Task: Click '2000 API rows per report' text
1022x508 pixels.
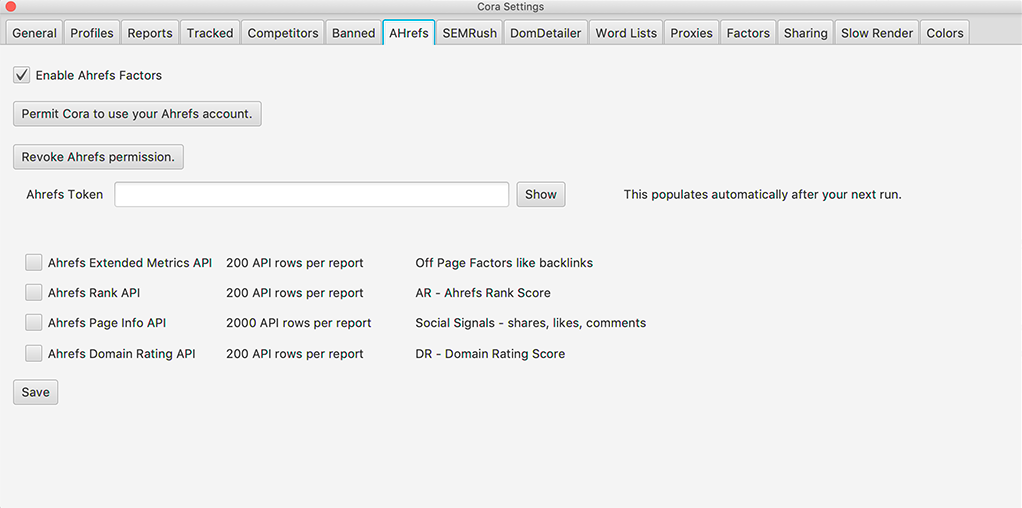Action: [x=299, y=323]
